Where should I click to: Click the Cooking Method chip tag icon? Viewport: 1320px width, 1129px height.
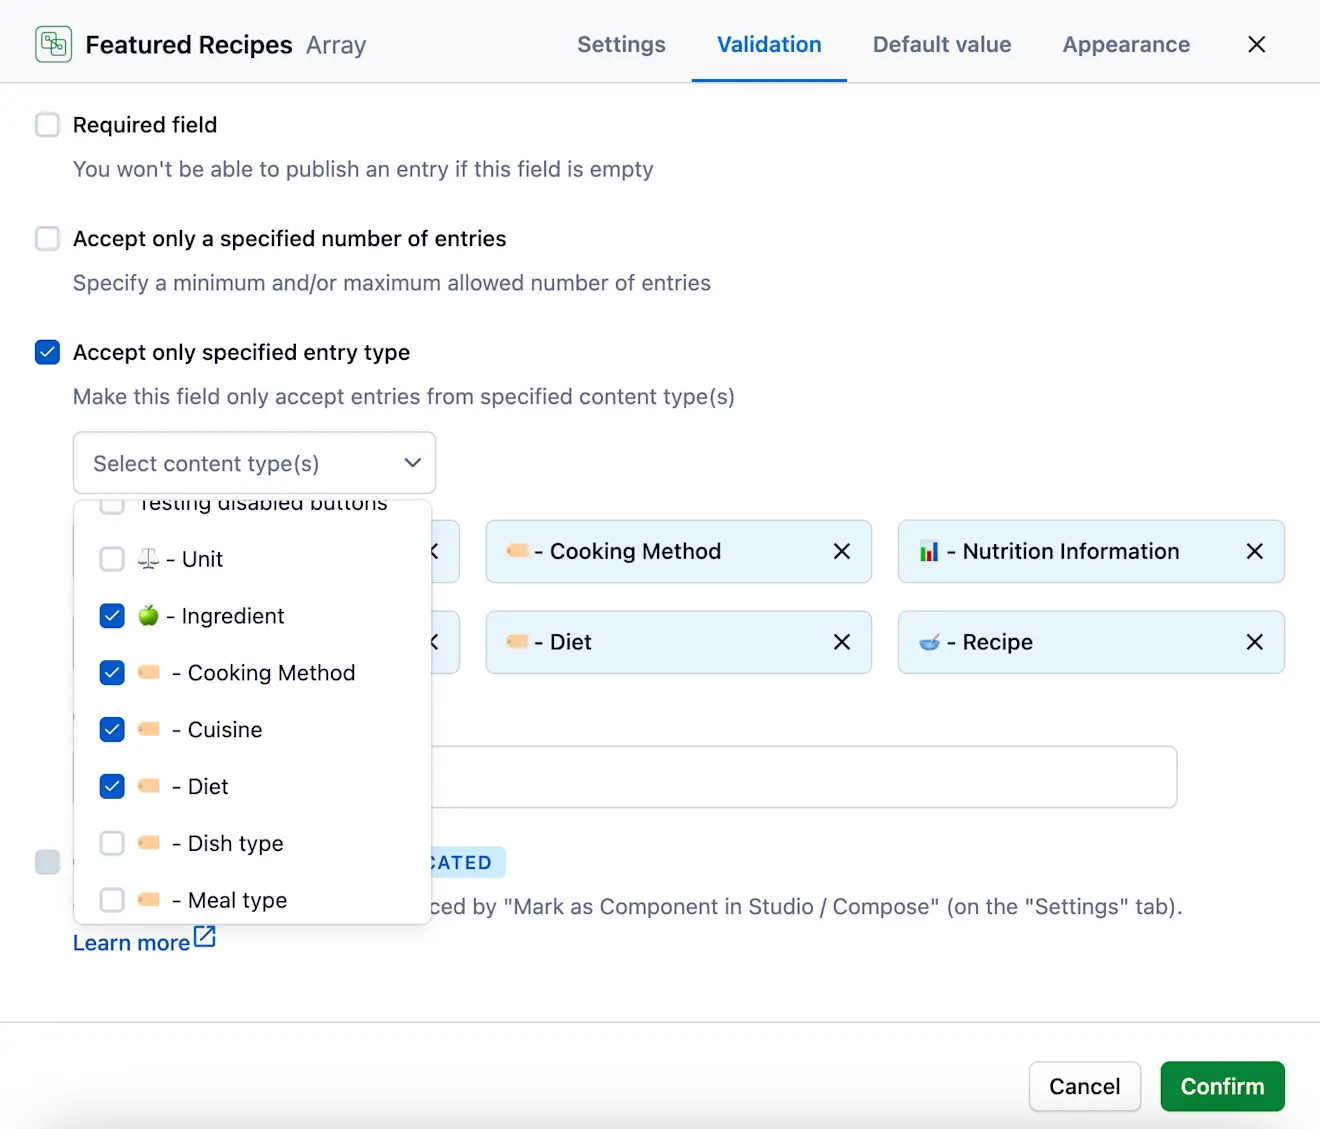(517, 550)
